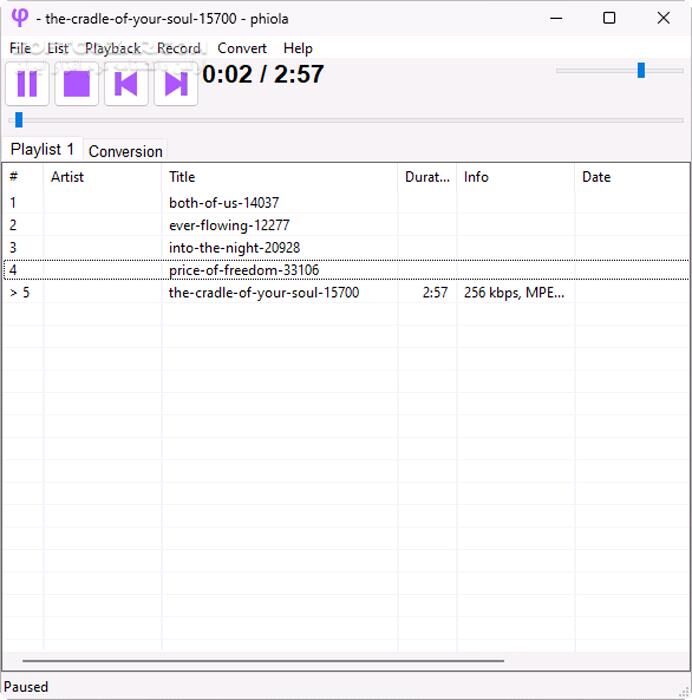692x700 pixels.
Task: Click the phiola app logo icon
Action: 19,18
